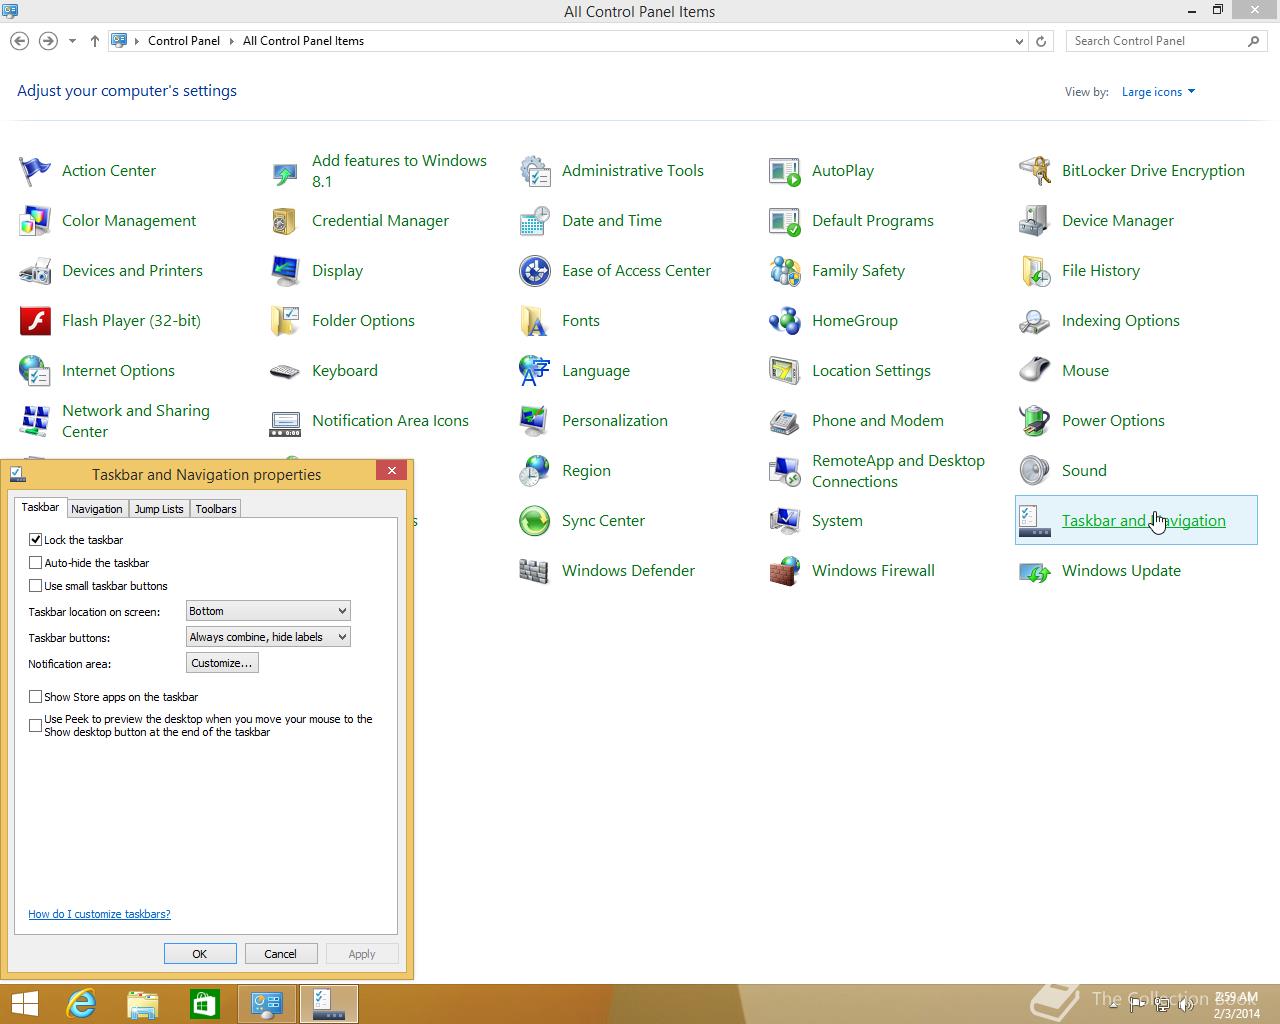
Task: Confirm the dialog with OK
Action: [200, 954]
